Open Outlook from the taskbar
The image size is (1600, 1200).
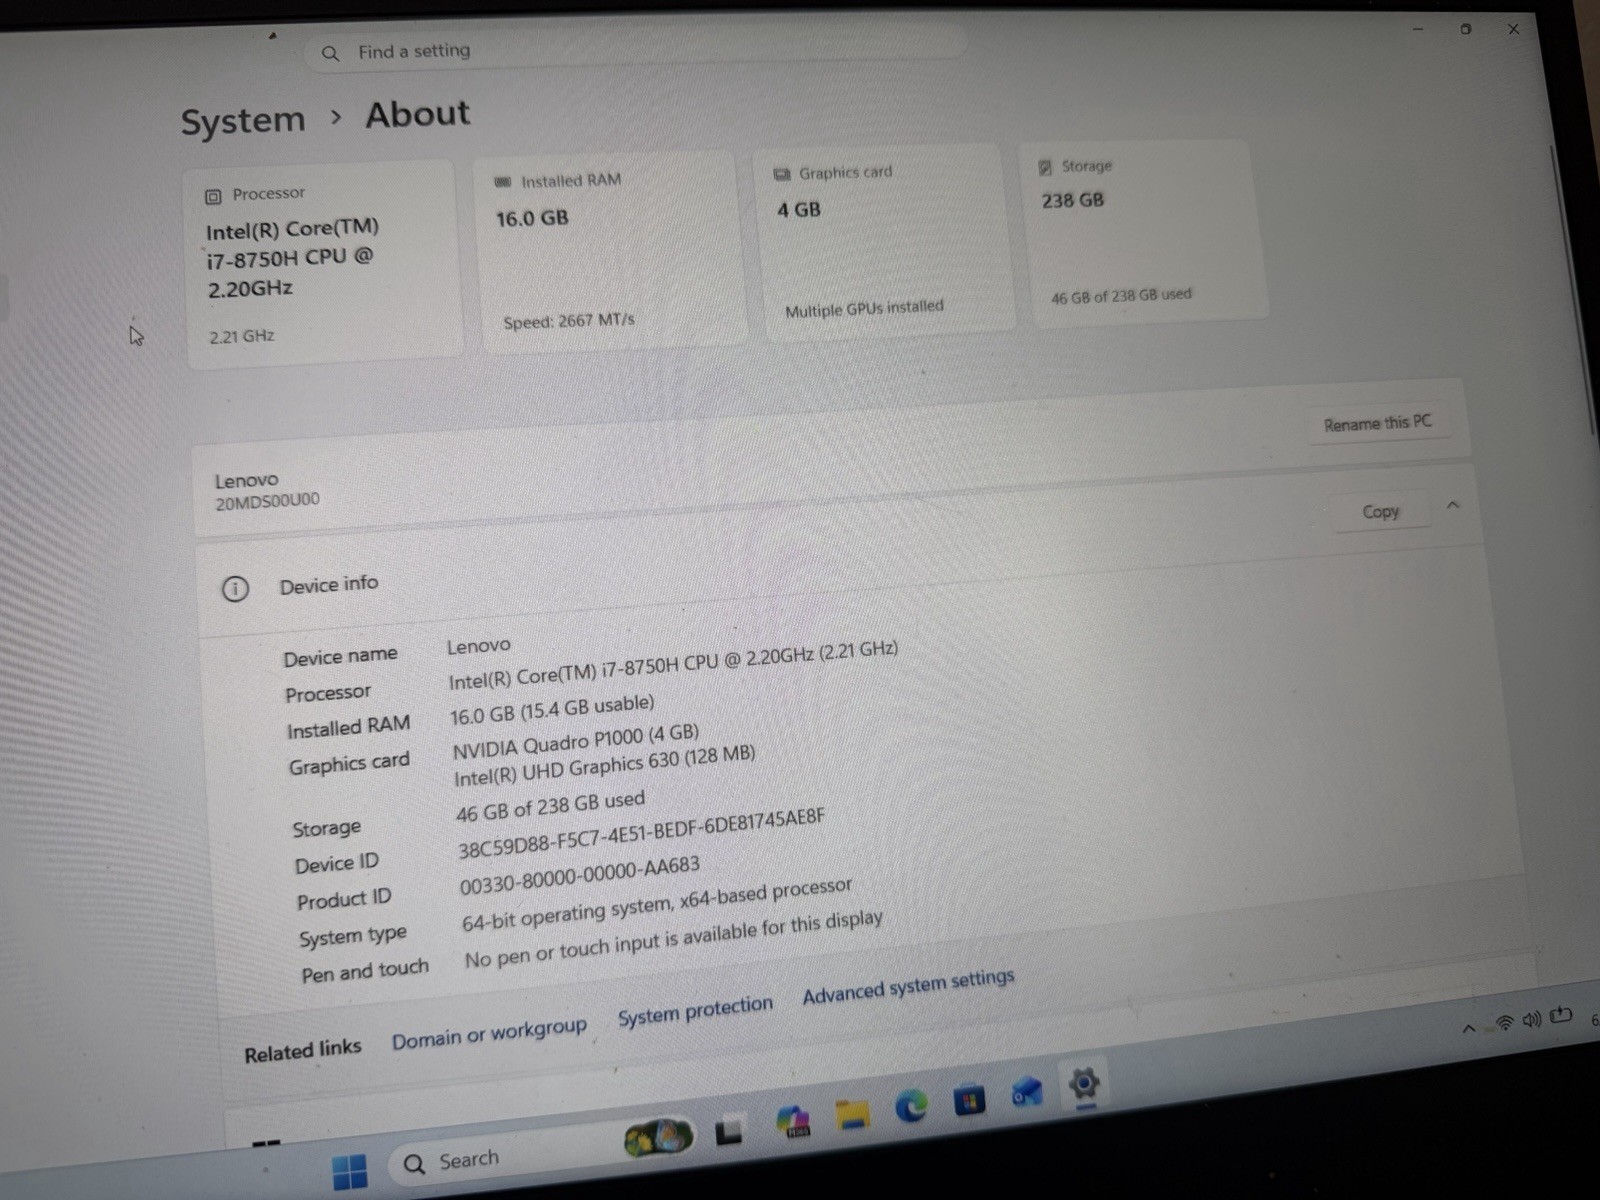tap(1026, 1092)
